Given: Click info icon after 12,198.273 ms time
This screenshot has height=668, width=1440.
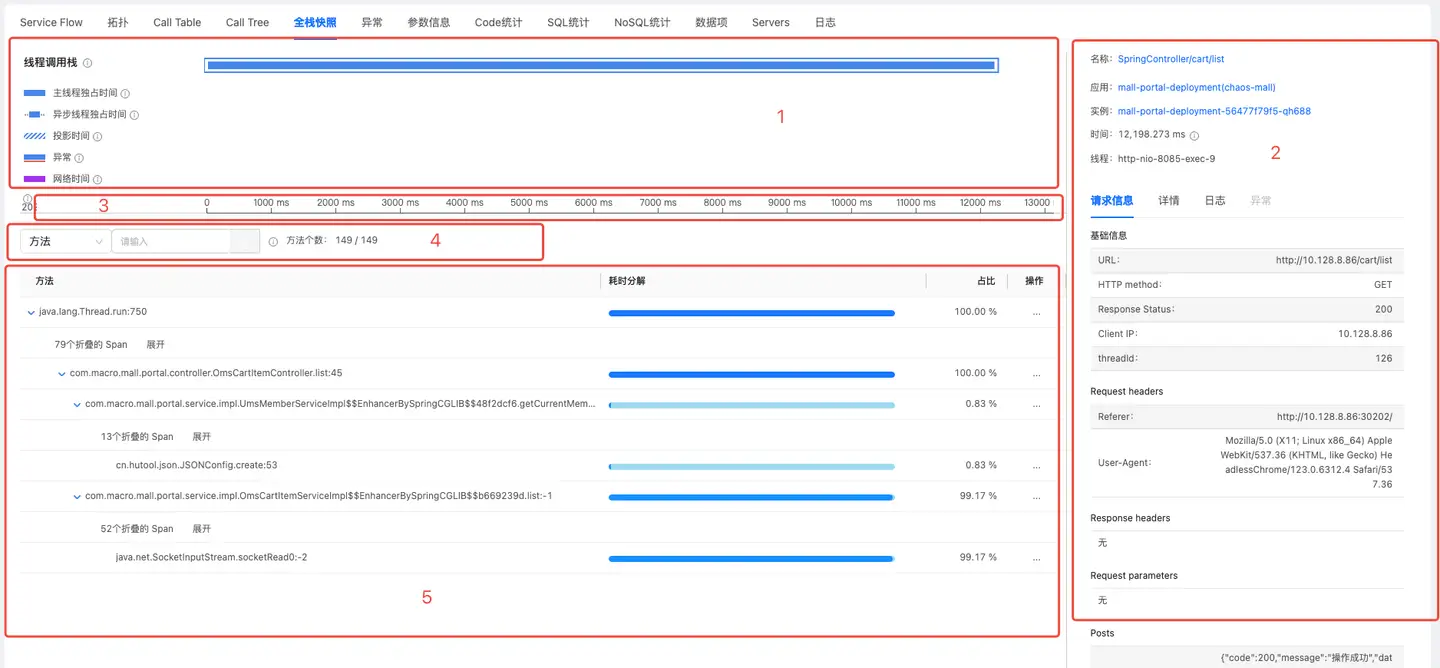Looking at the screenshot, I should pyautogui.click(x=1194, y=135).
